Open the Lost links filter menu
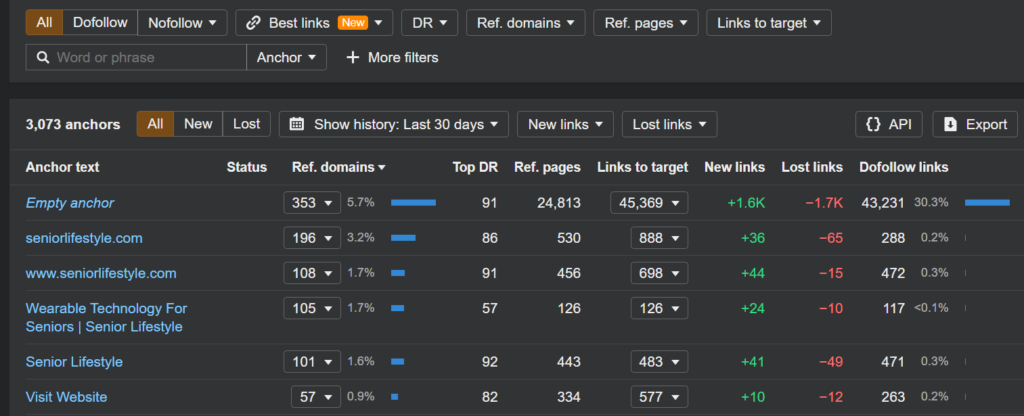Viewport: 1024px width, 416px height. click(669, 124)
